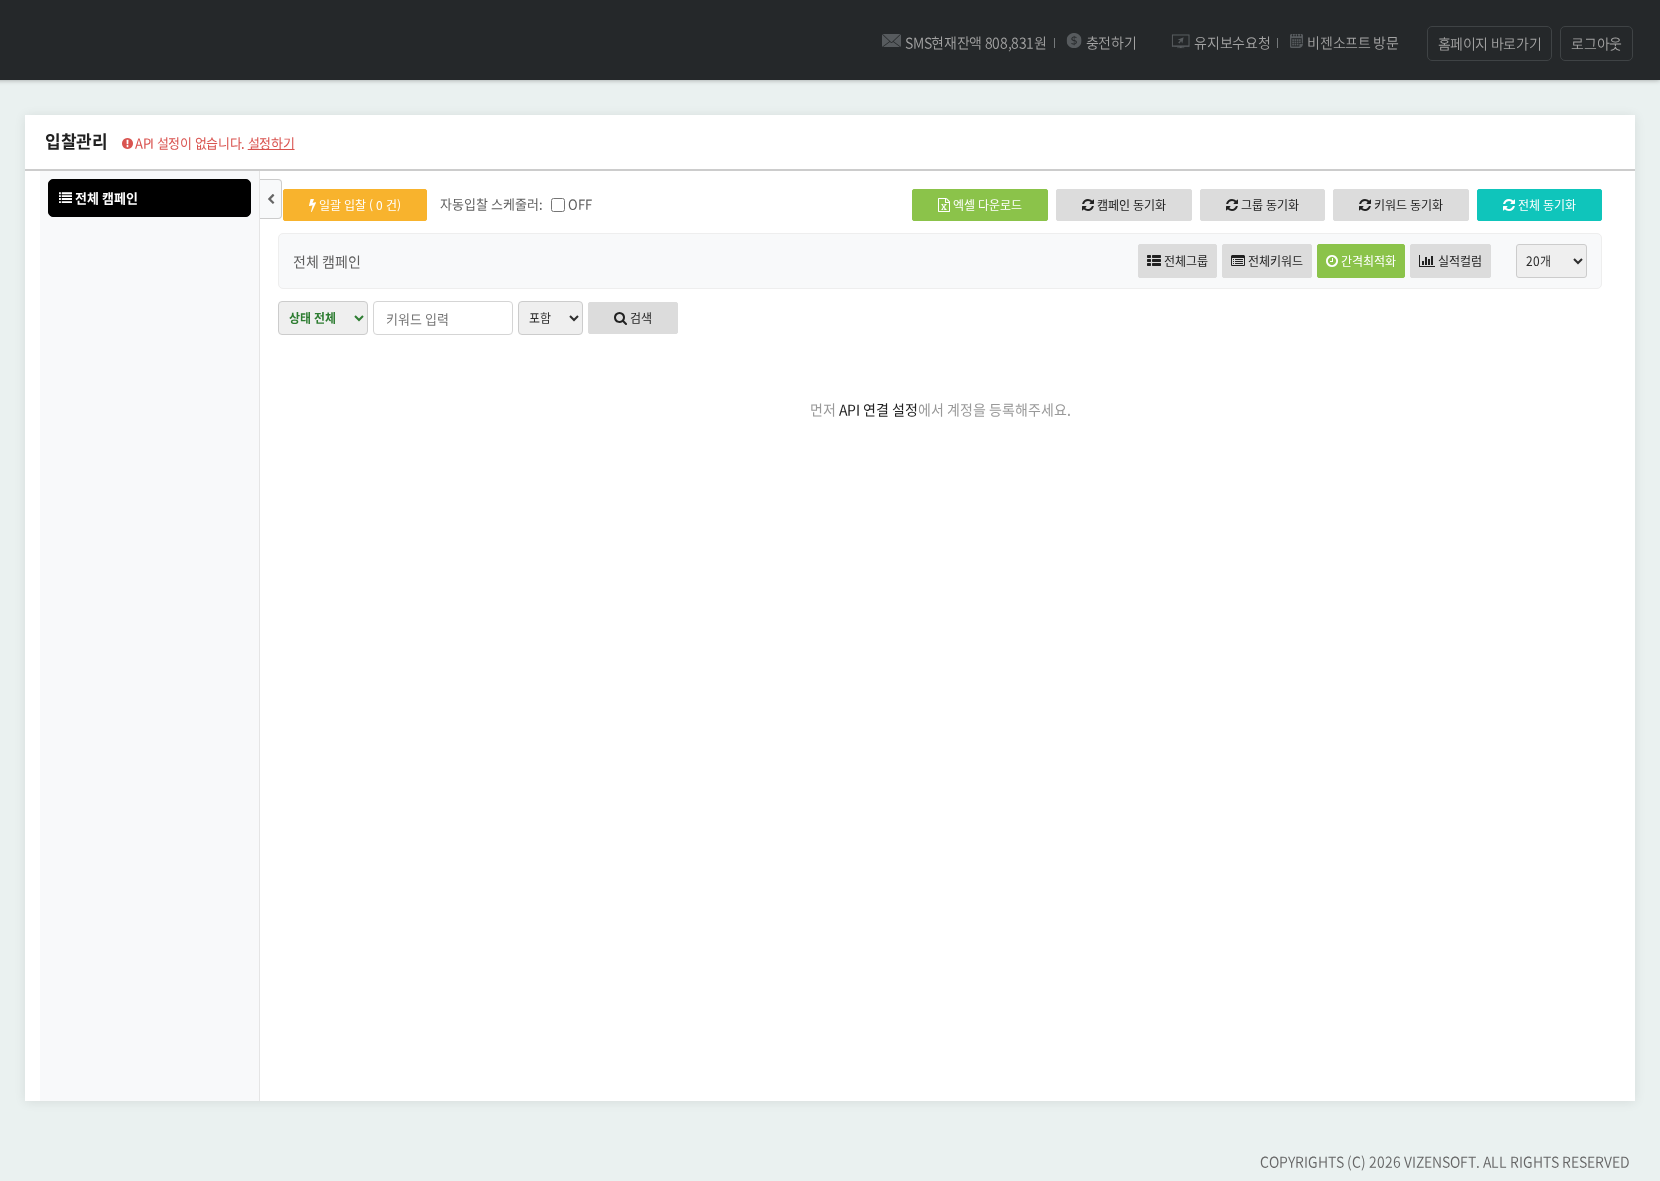Show the 전체키워드 view
Screen dimensions: 1660x1181
[x=1266, y=261]
